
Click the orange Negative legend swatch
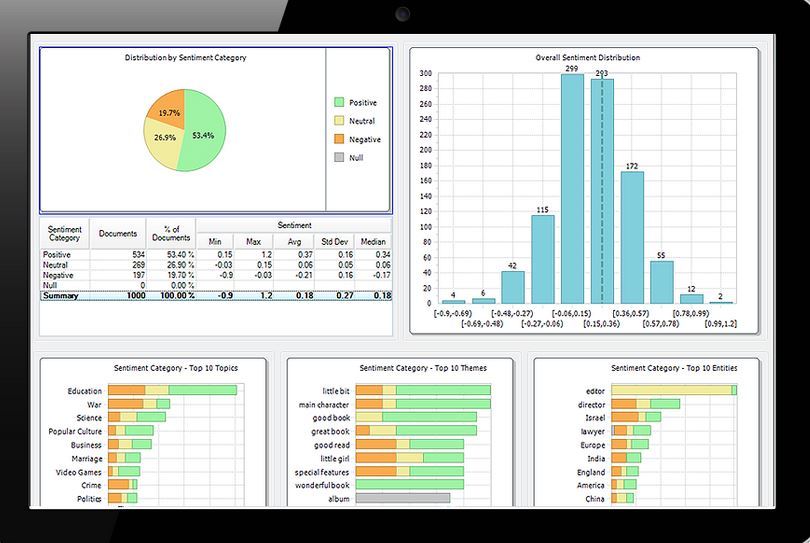tap(339, 139)
